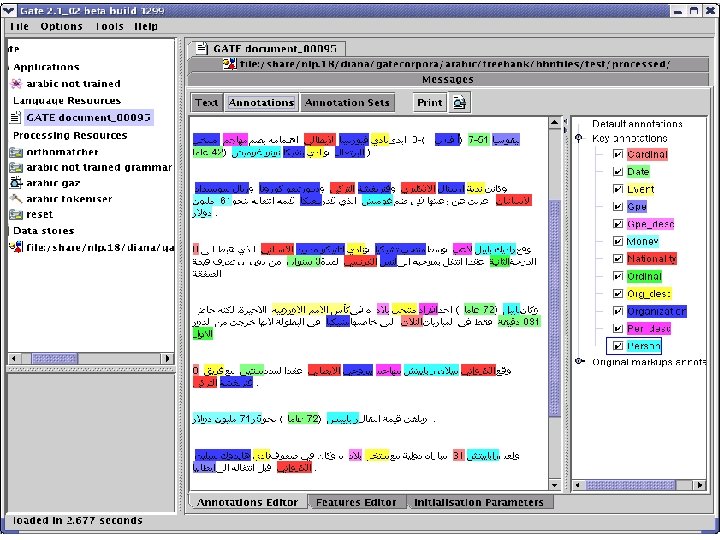Select the Default annotations node
Screen dimensions: 720x540
637,124
